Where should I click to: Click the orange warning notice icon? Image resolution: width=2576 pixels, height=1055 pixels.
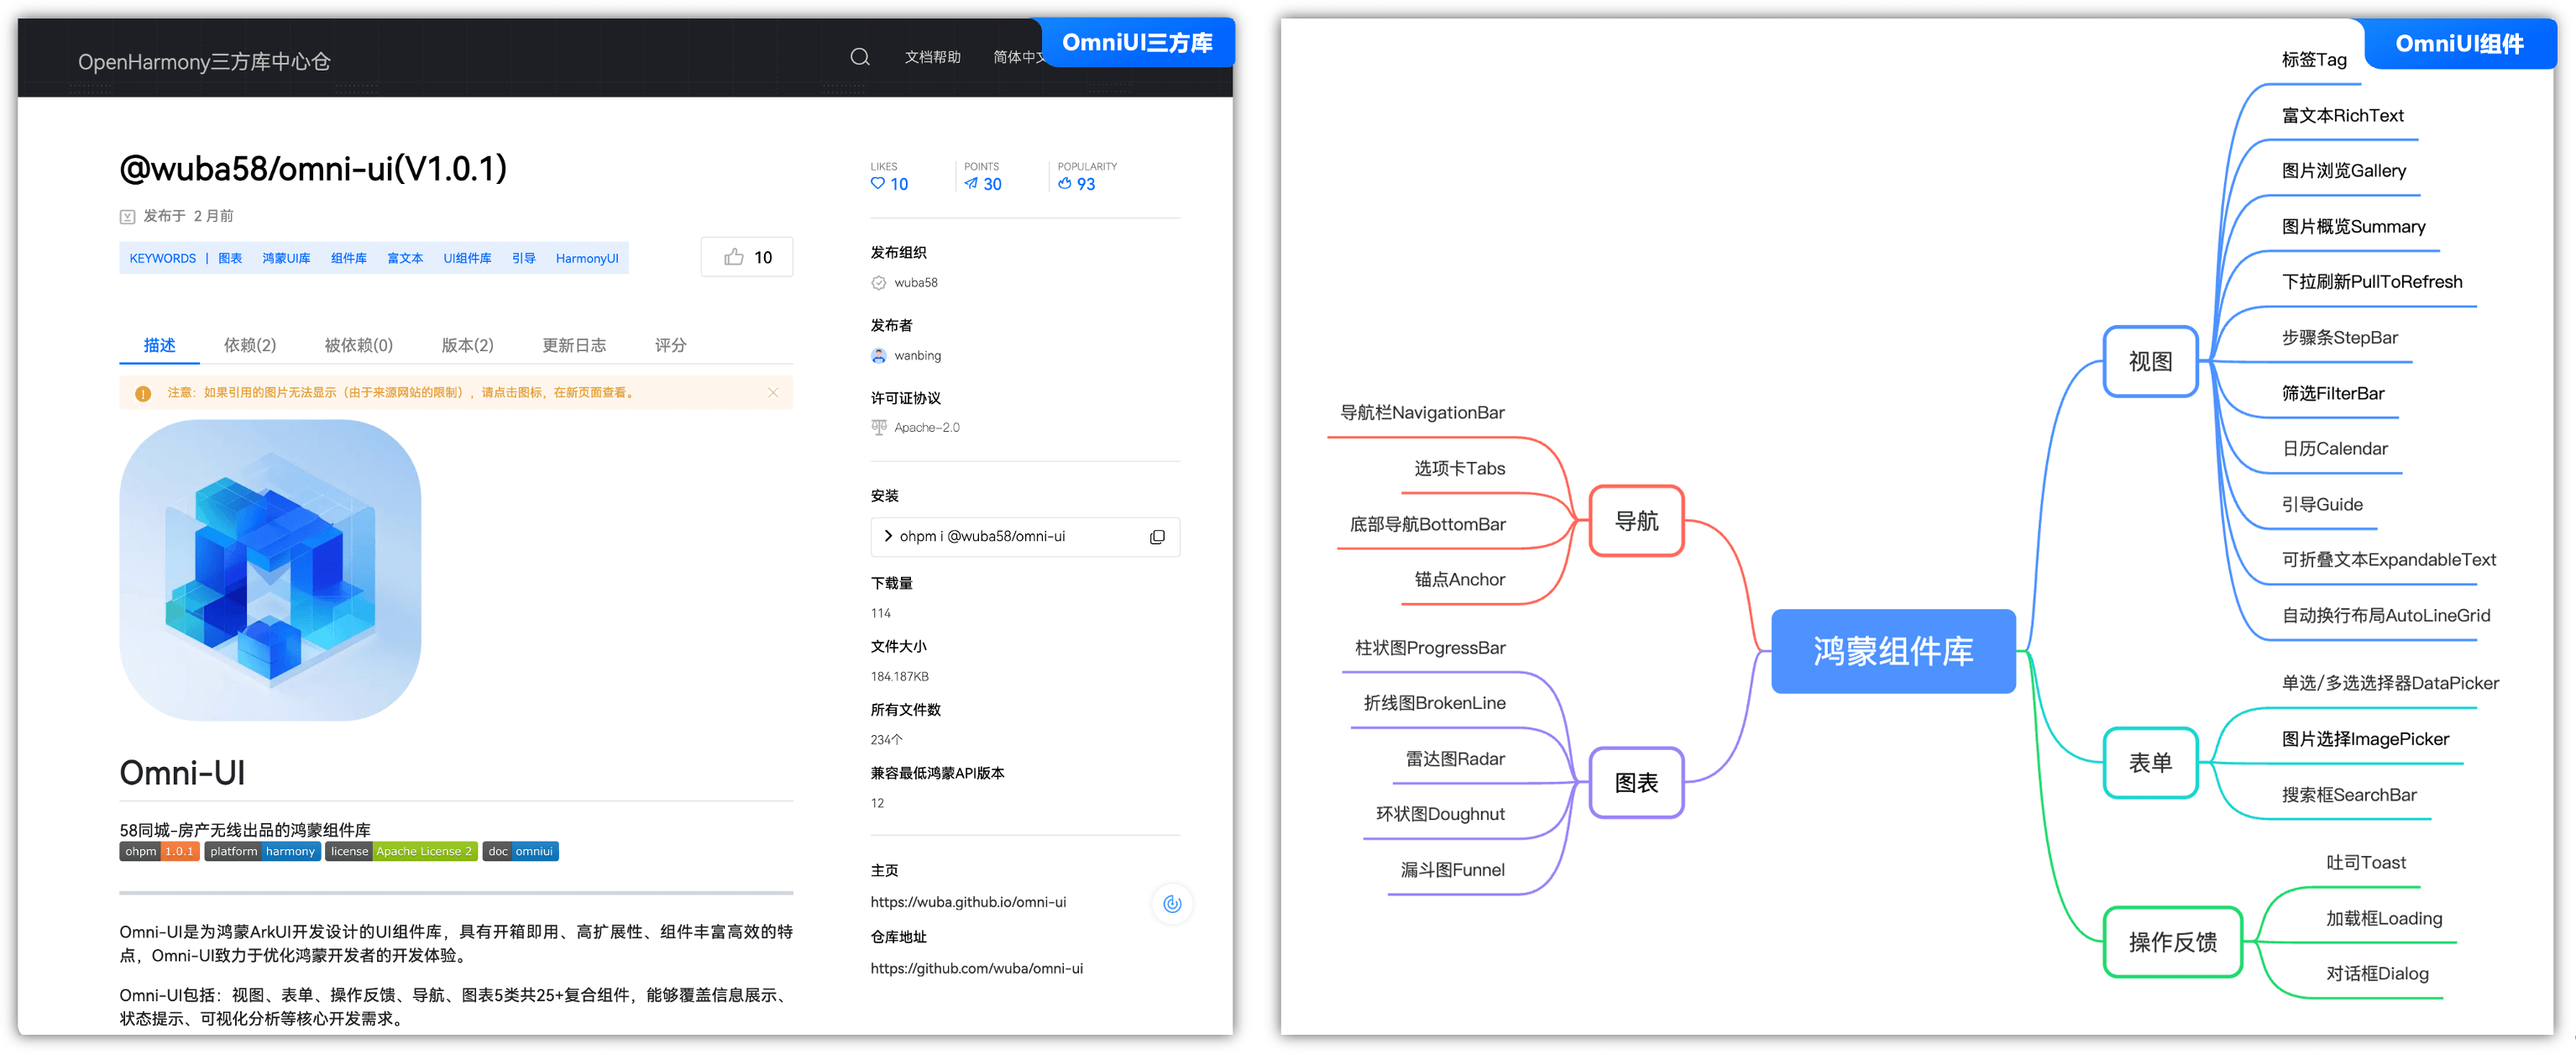[x=143, y=393]
